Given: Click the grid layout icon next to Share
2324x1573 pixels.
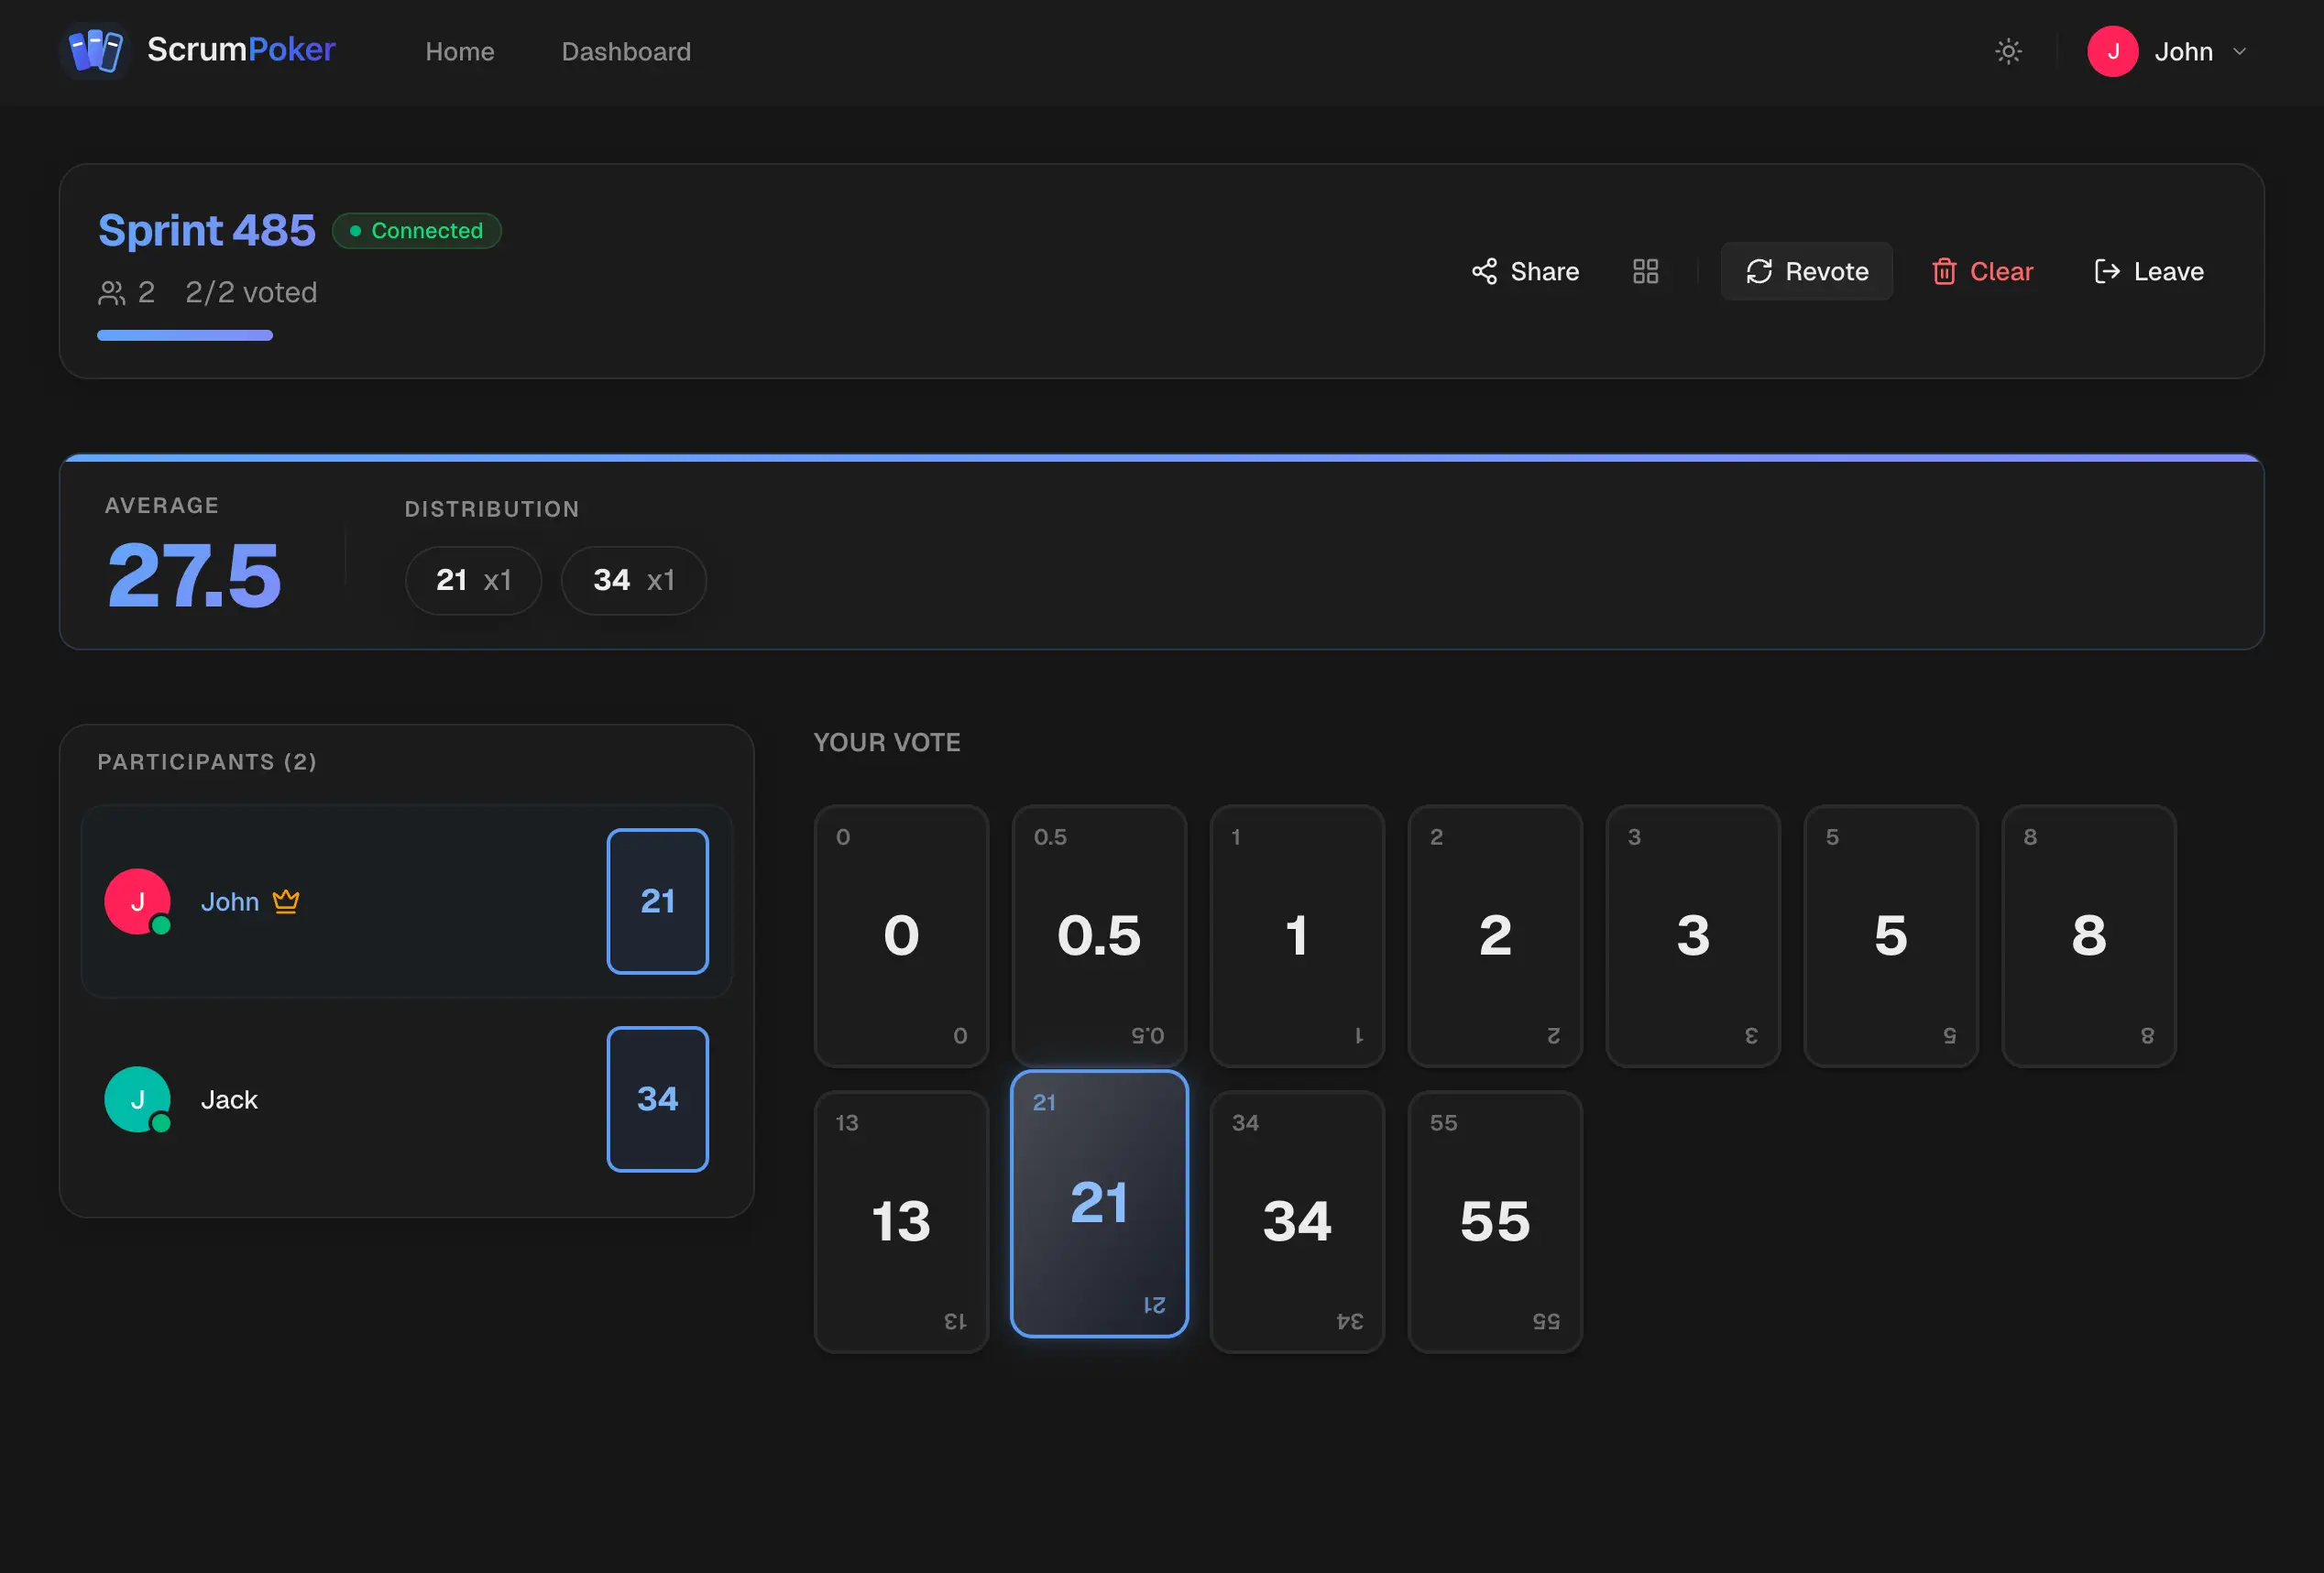Looking at the screenshot, I should coord(1645,271).
